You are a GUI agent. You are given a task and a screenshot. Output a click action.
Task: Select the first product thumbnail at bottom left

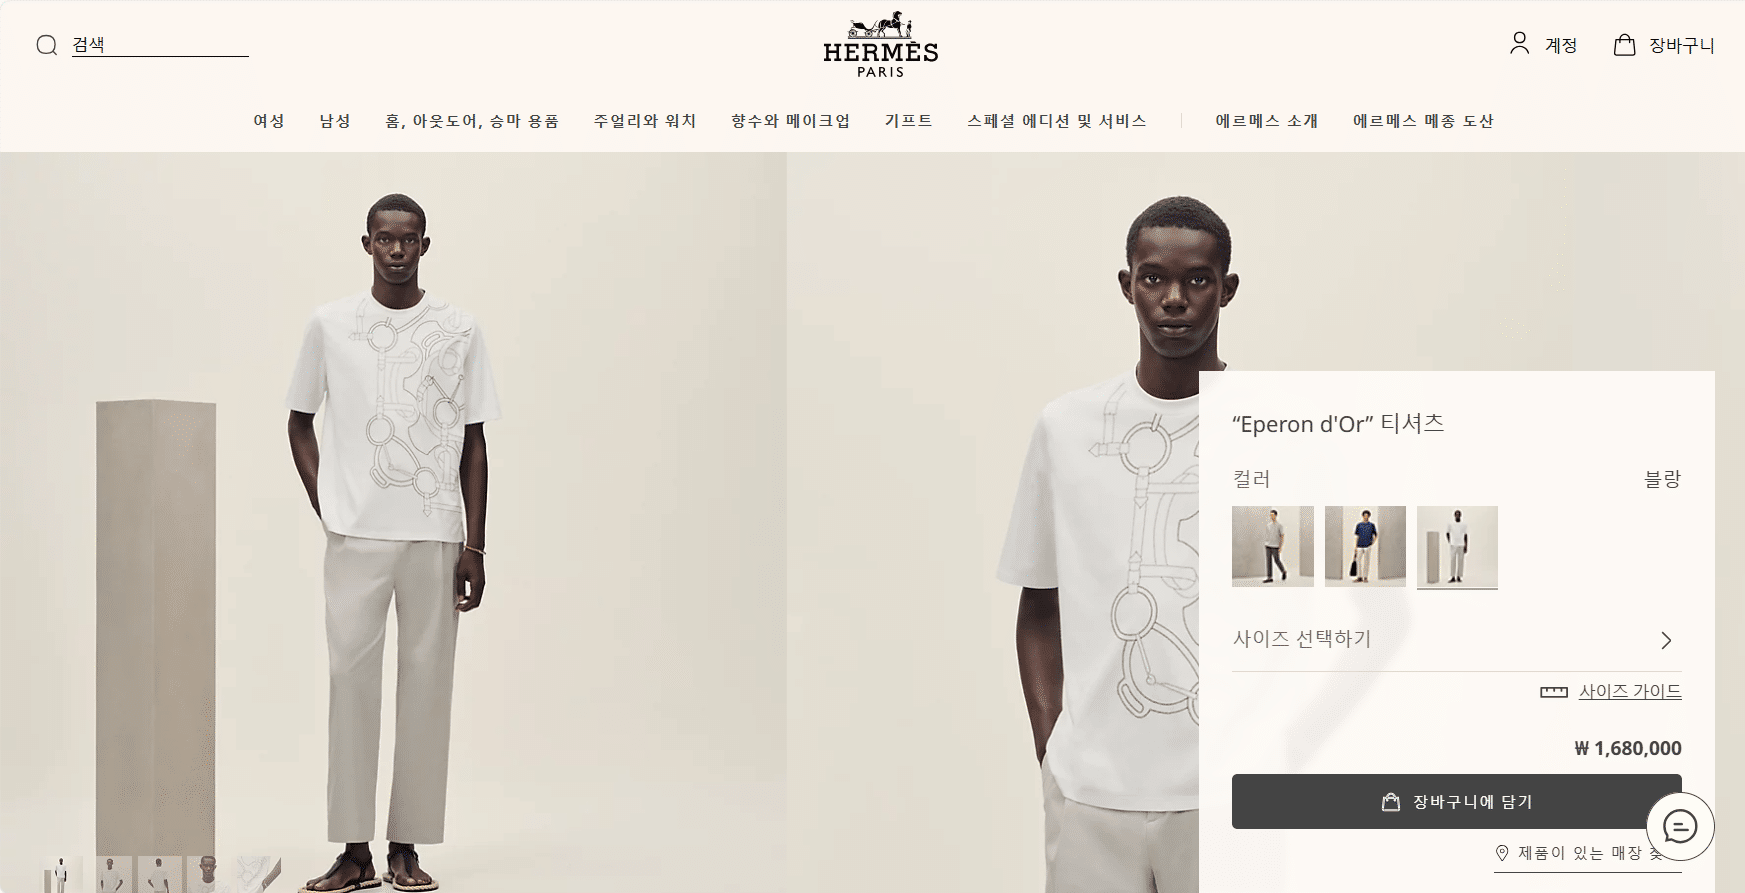tap(62, 874)
